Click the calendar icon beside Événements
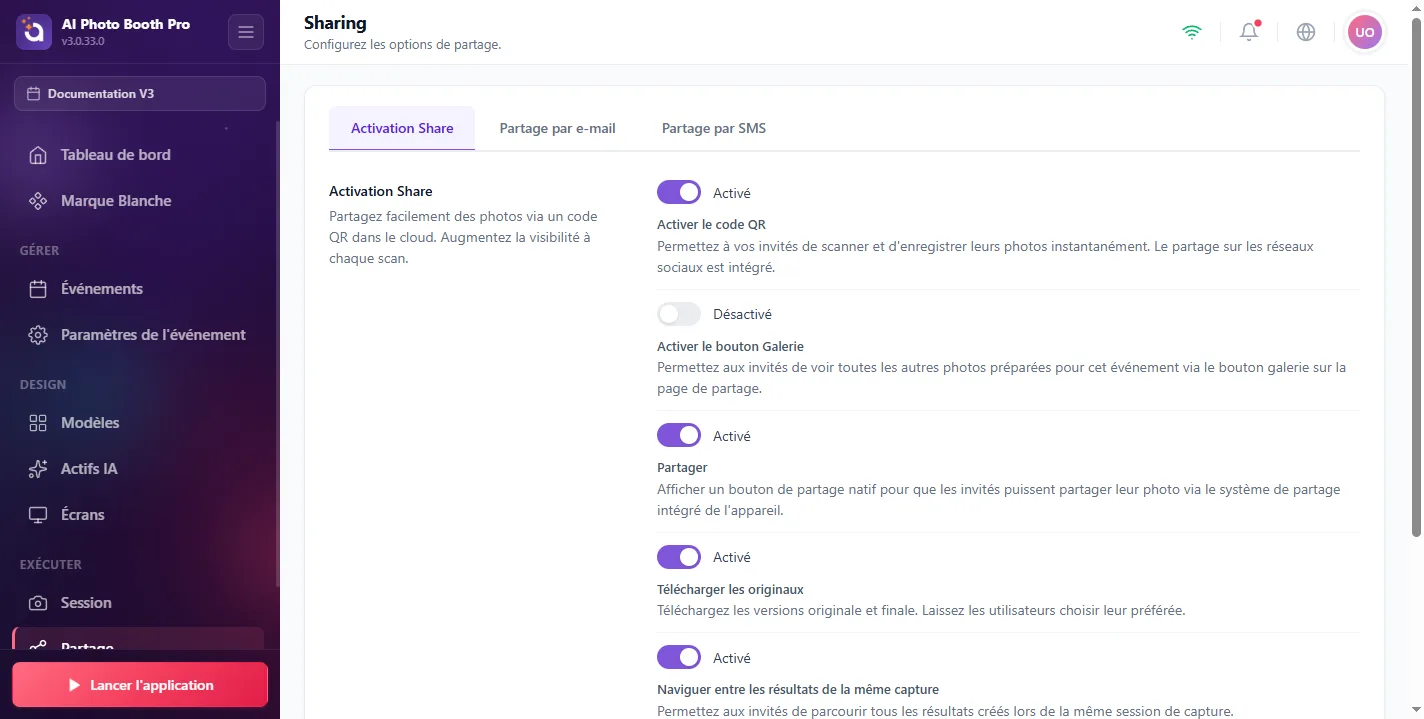The height and width of the screenshot is (719, 1424). (x=38, y=289)
